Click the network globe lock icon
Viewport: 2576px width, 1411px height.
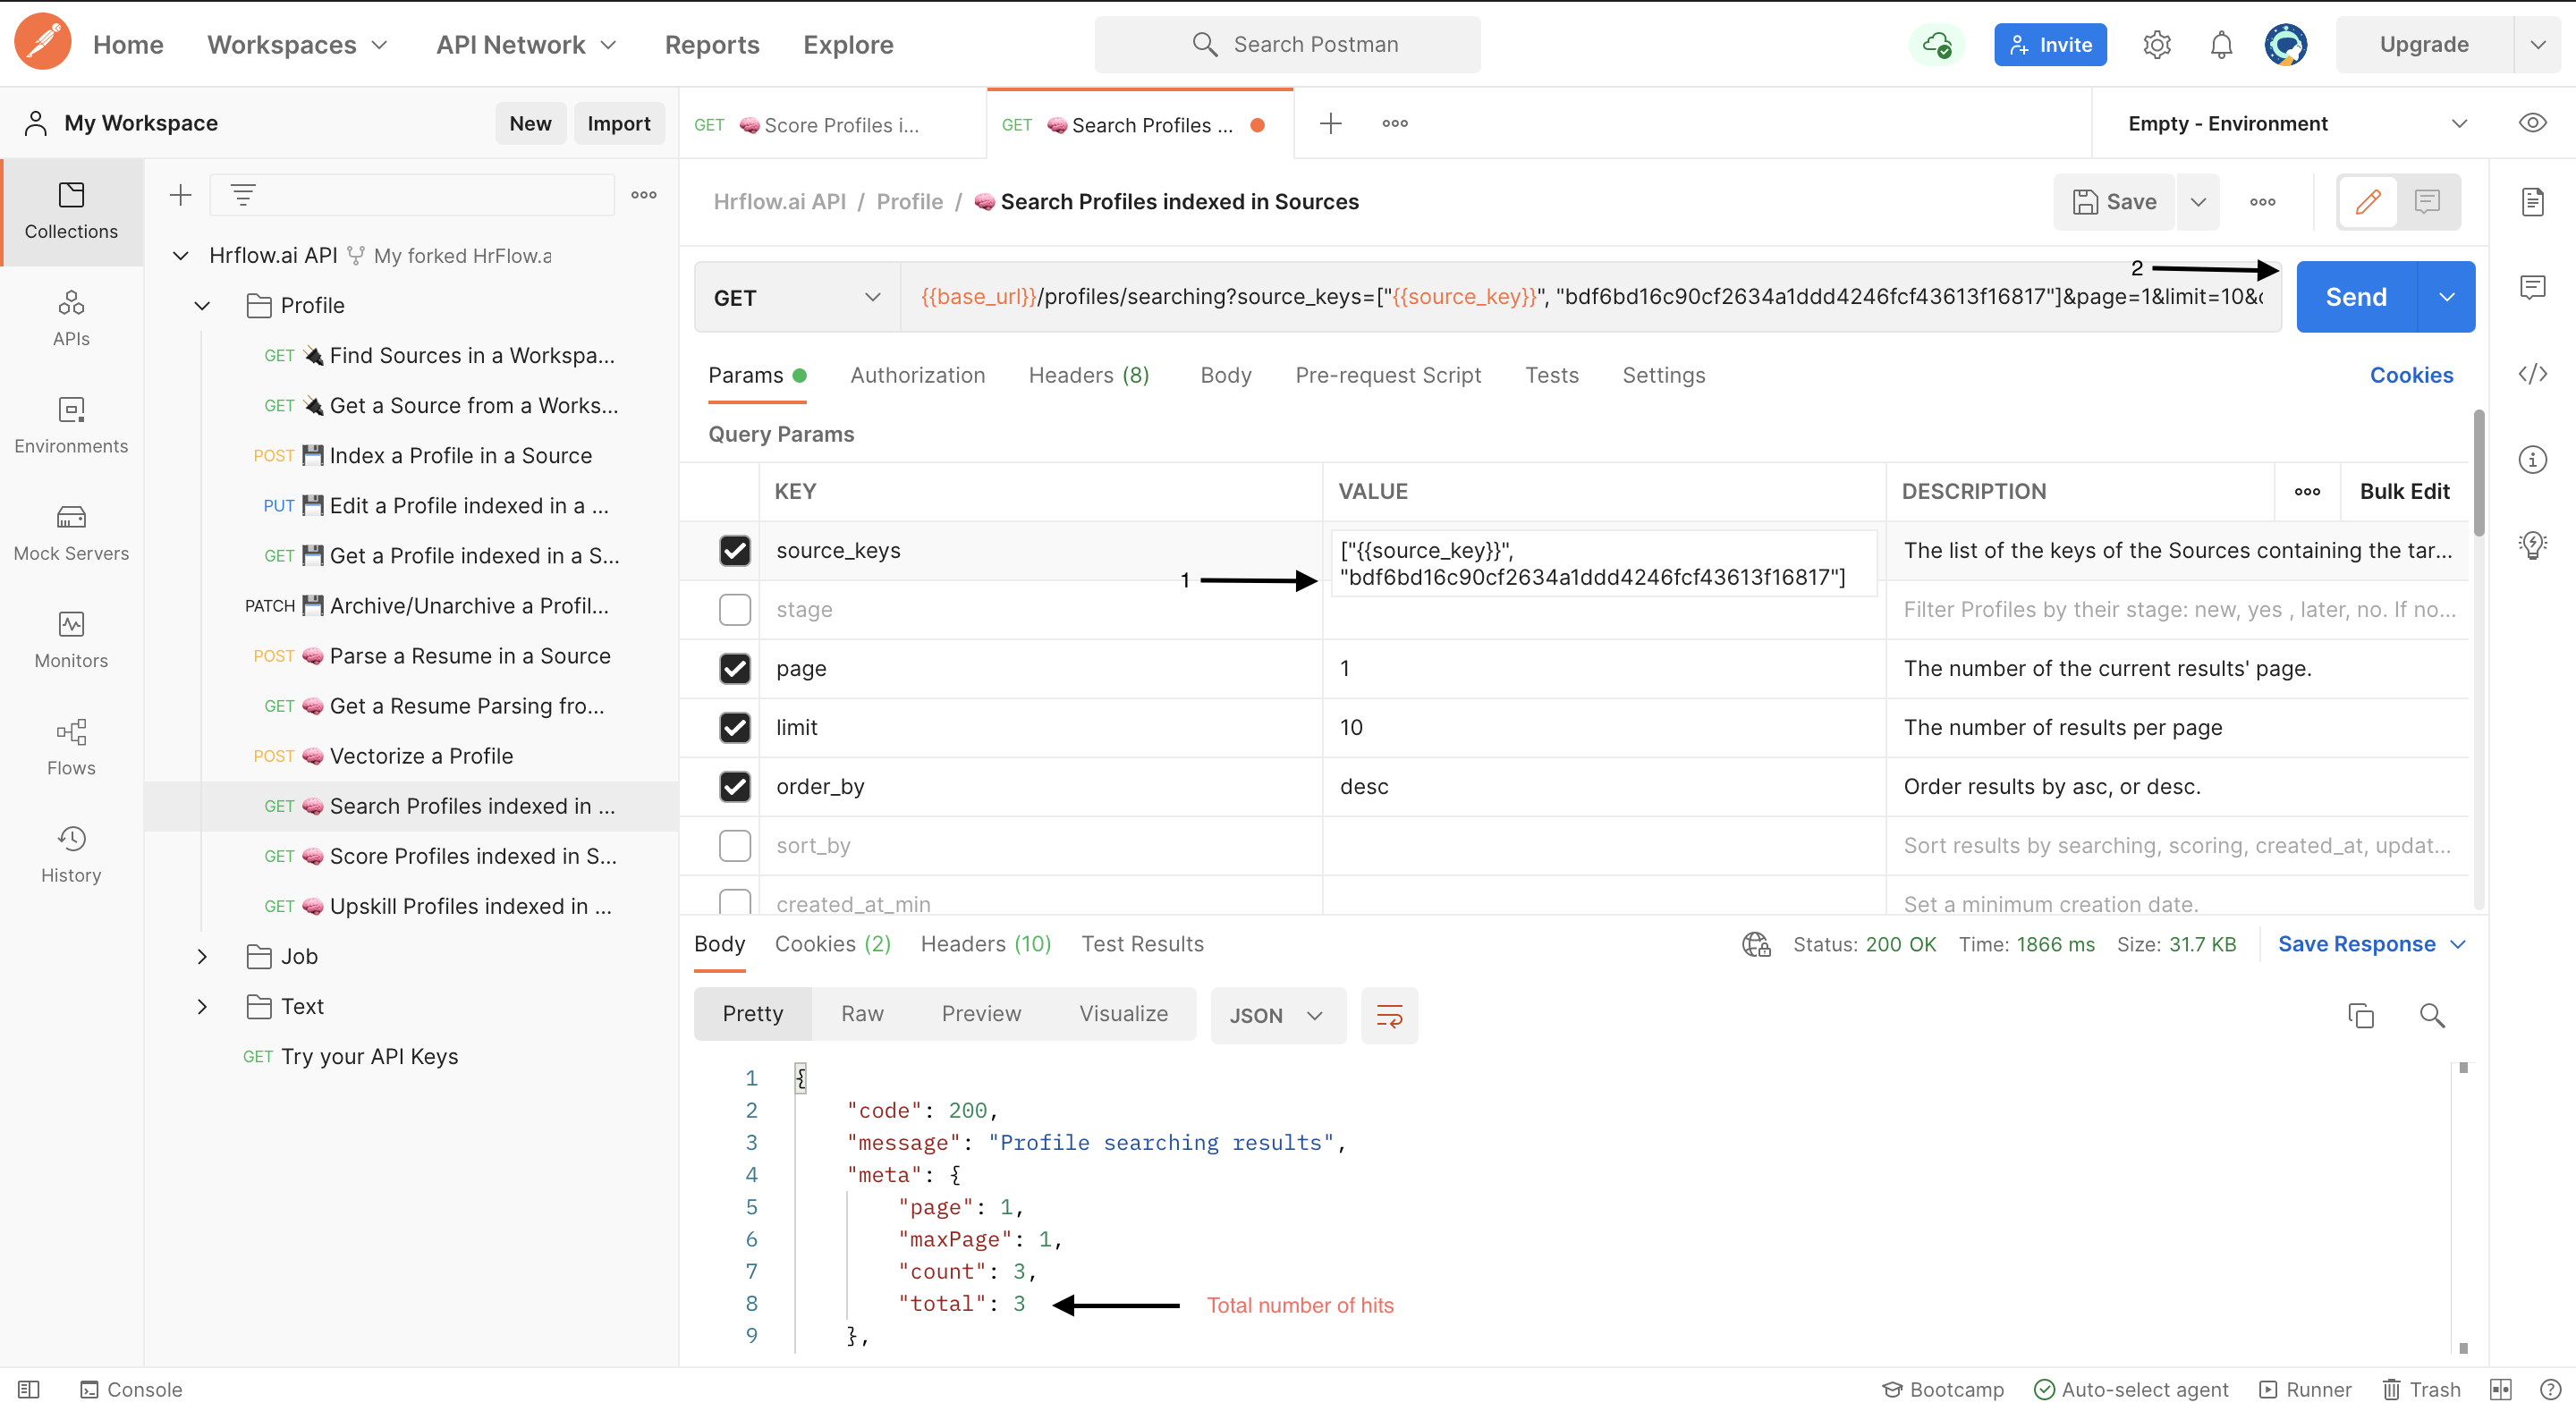click(1756, 944)
